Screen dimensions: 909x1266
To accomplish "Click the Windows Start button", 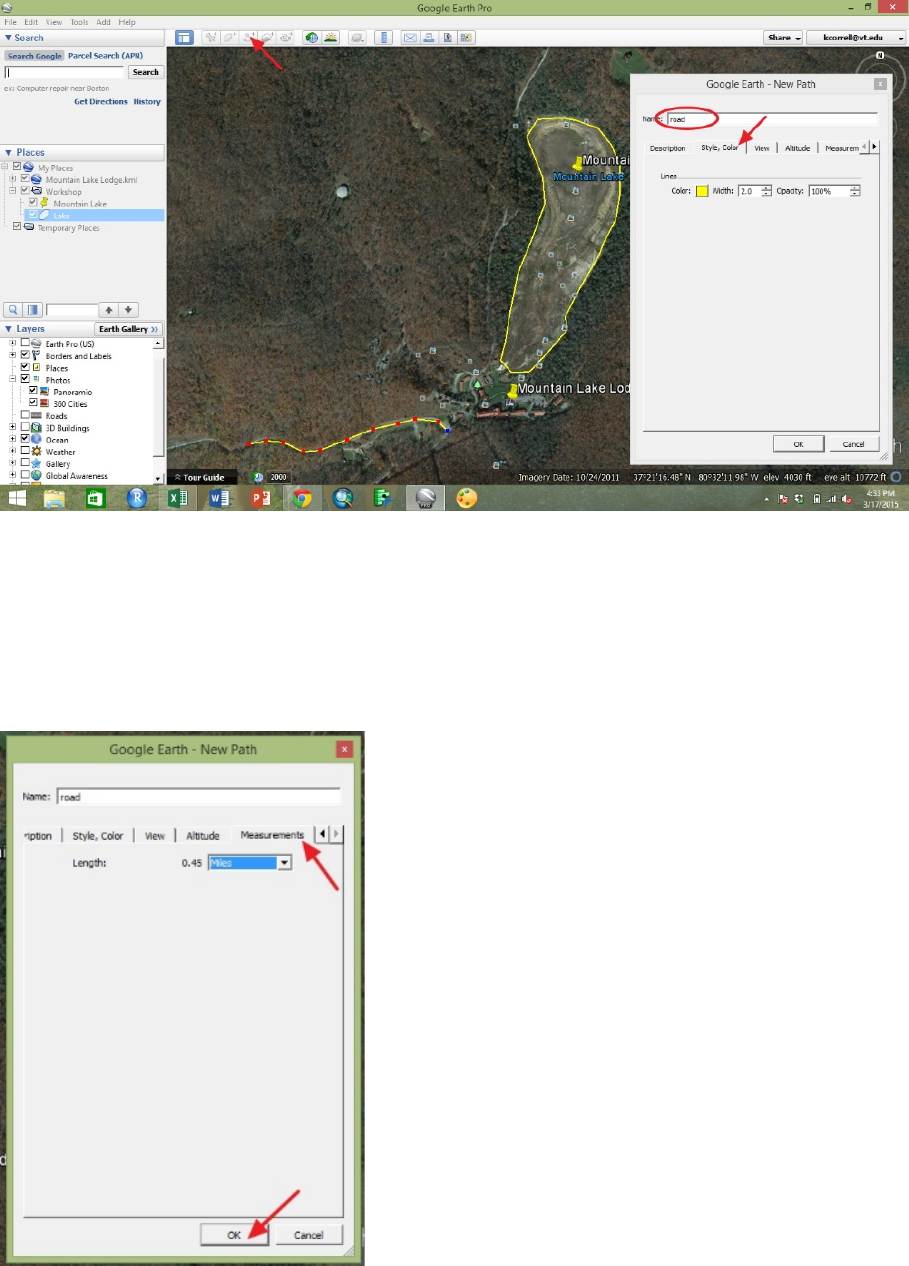I will coord(18,498).
